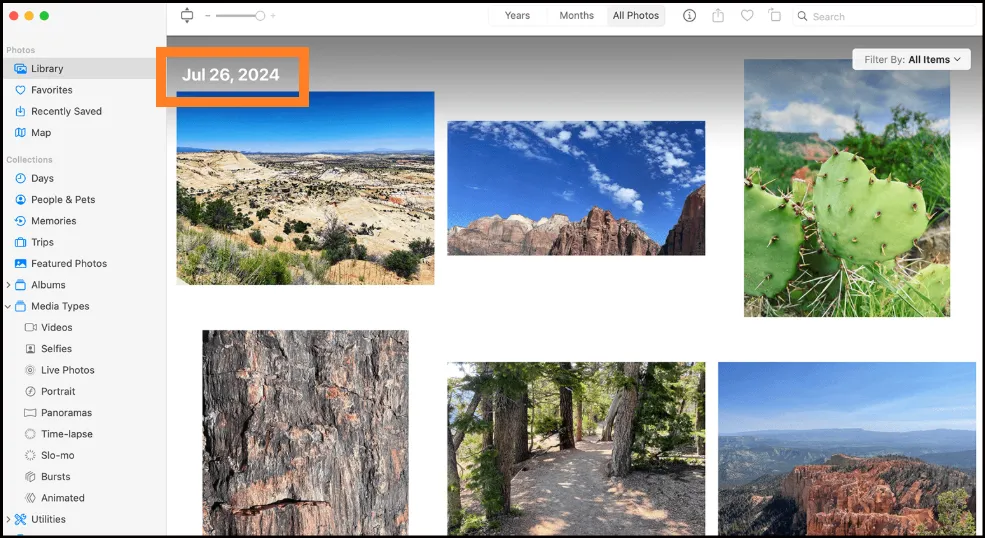Open the Bursts icon
This screenshot has height=538, width=985.
(x=30, y=477)
